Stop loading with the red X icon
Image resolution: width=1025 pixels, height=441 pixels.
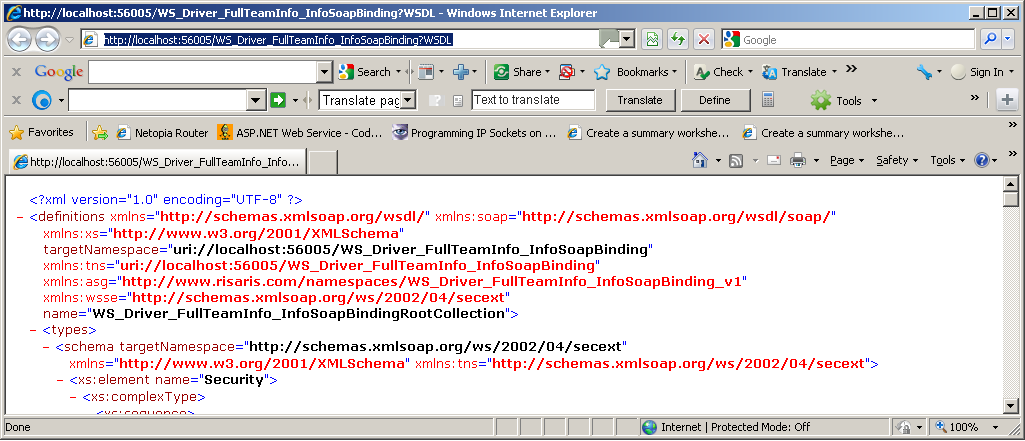(703, 40)
